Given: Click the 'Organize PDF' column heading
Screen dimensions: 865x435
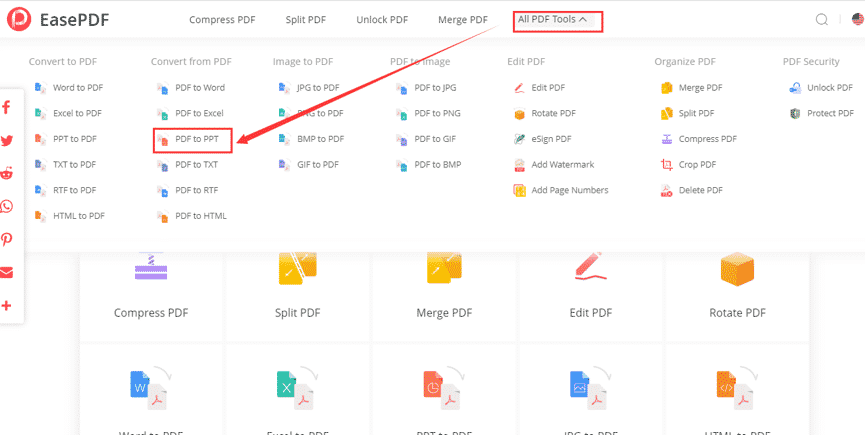Looking at the screenshot, I should [x=685, y=62].
